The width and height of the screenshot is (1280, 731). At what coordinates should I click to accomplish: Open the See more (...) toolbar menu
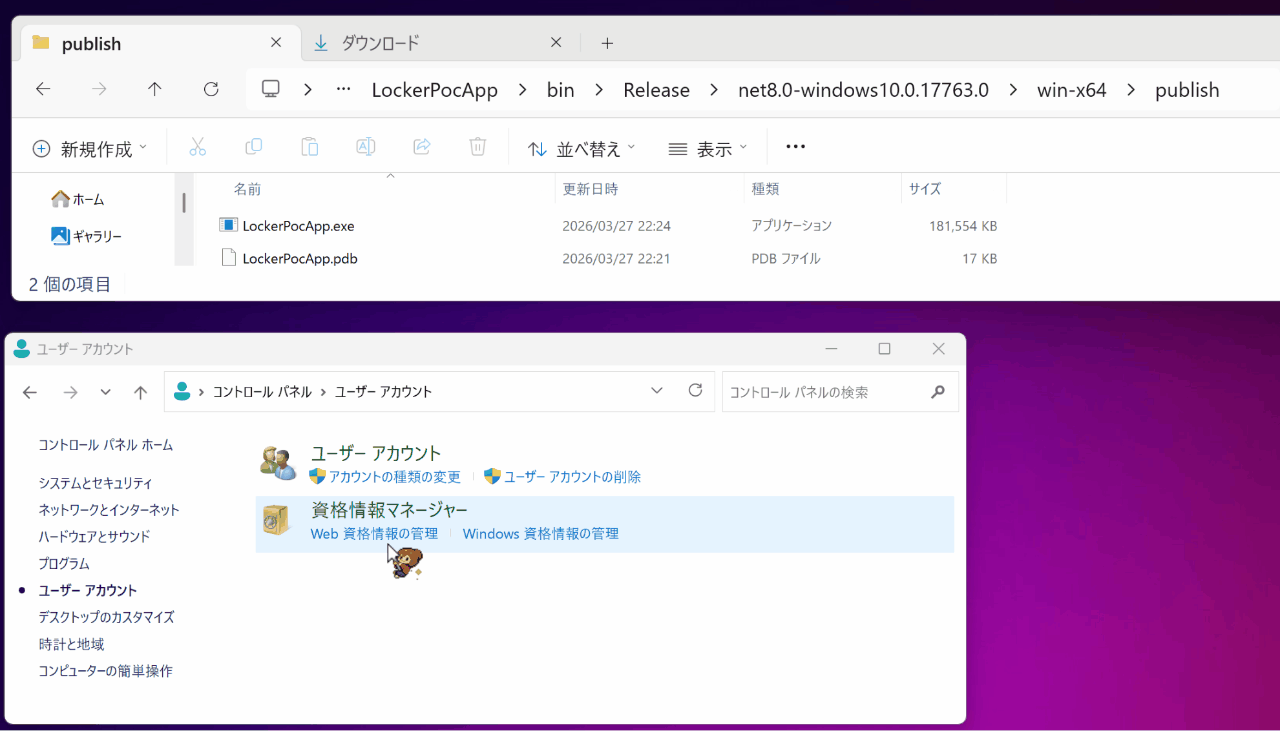tap(795, 147)
